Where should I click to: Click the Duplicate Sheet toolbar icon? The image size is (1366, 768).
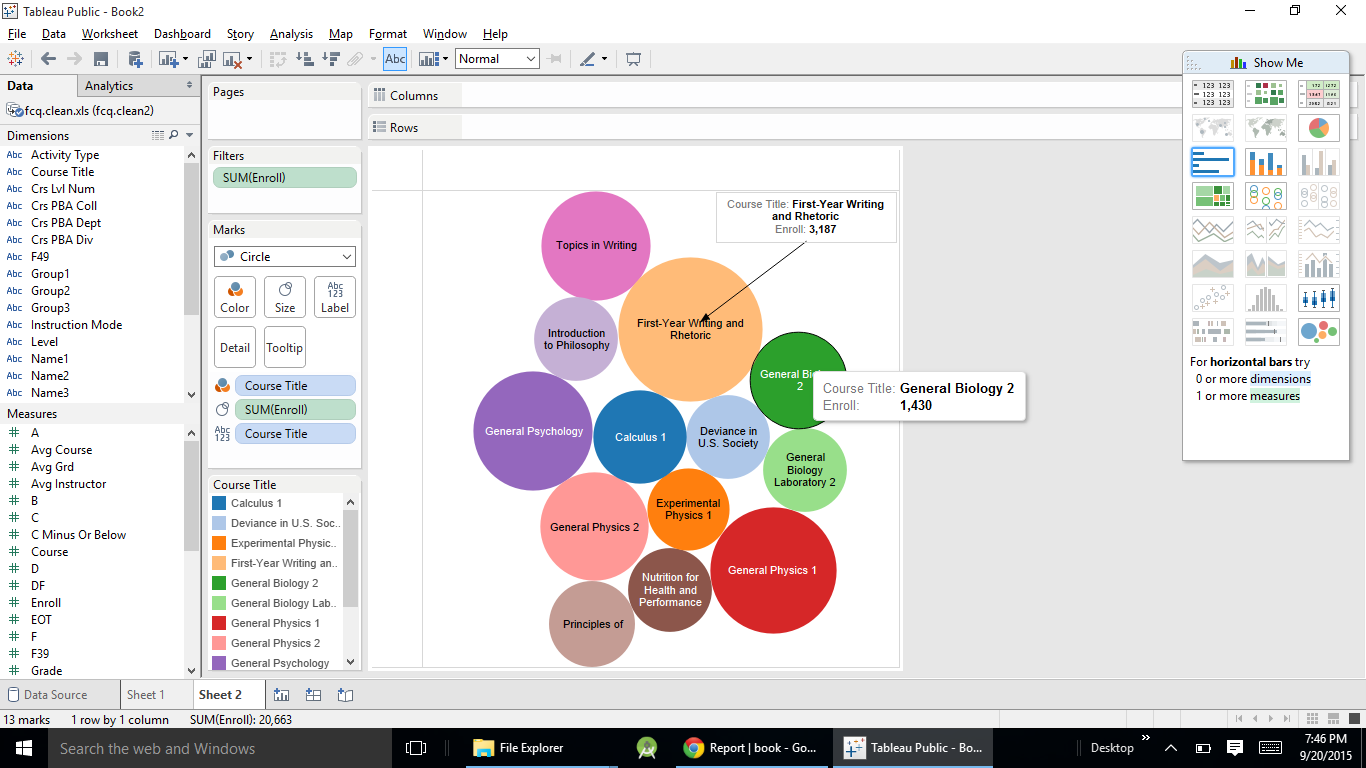(x=207, y=59)
